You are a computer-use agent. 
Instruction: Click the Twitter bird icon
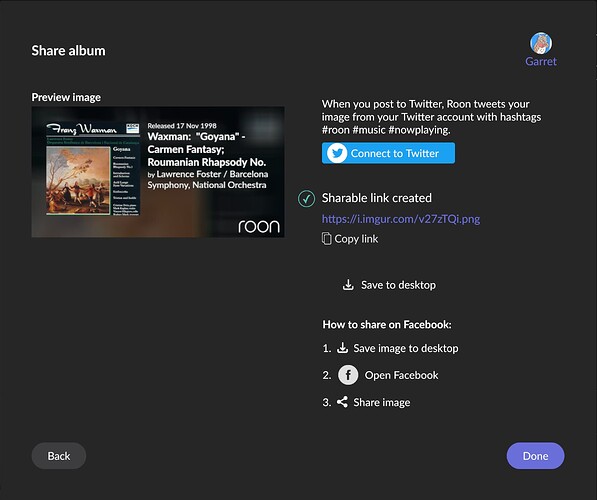[x=337, y=153]
